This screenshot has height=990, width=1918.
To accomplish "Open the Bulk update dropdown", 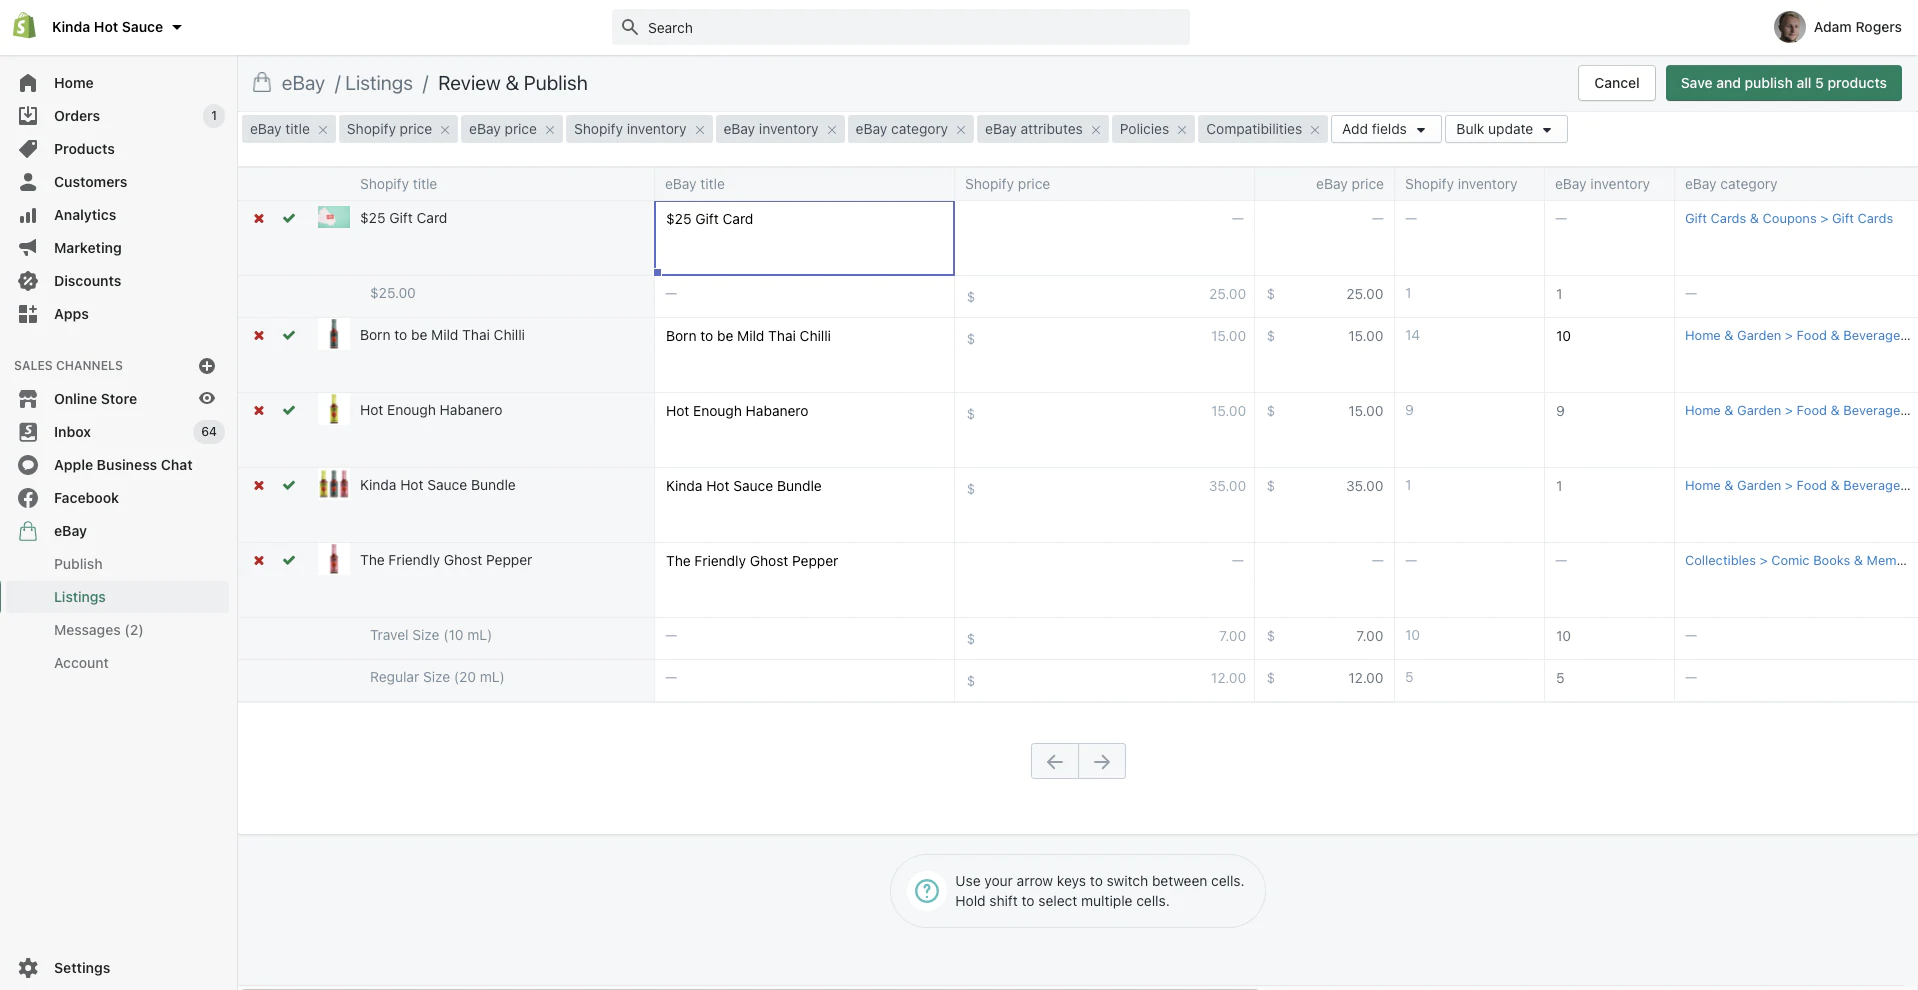I will point(1505,130).
